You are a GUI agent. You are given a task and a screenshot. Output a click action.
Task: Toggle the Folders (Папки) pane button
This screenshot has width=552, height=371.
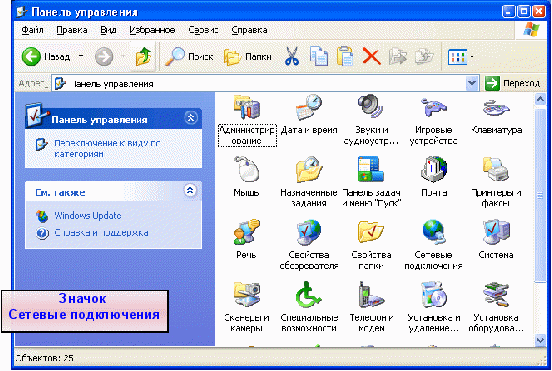[x=248, y=56]
